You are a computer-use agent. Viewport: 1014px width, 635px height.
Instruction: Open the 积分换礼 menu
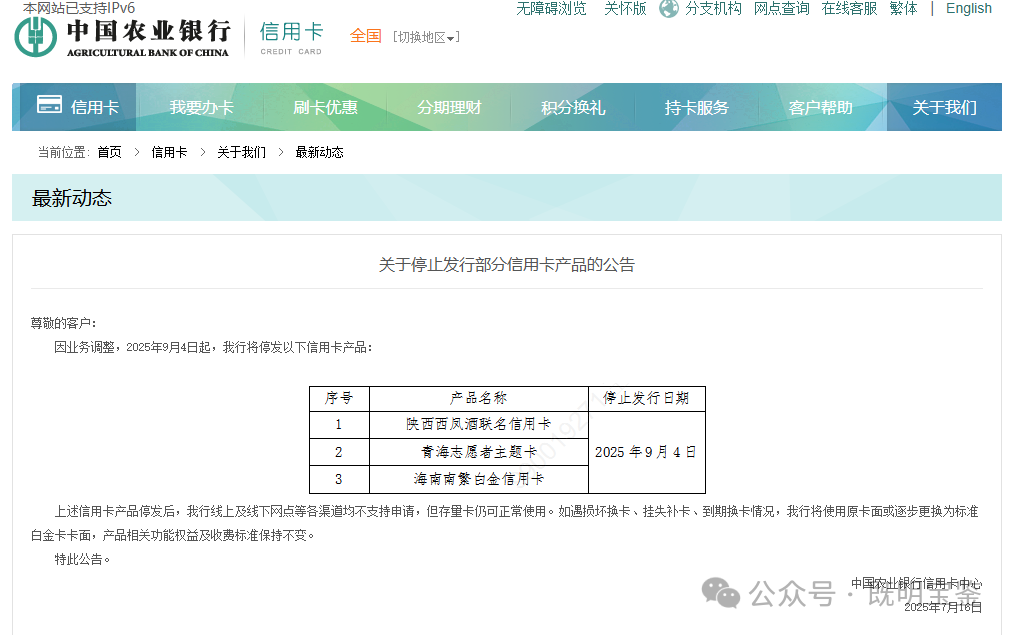(x=575, y=106)
